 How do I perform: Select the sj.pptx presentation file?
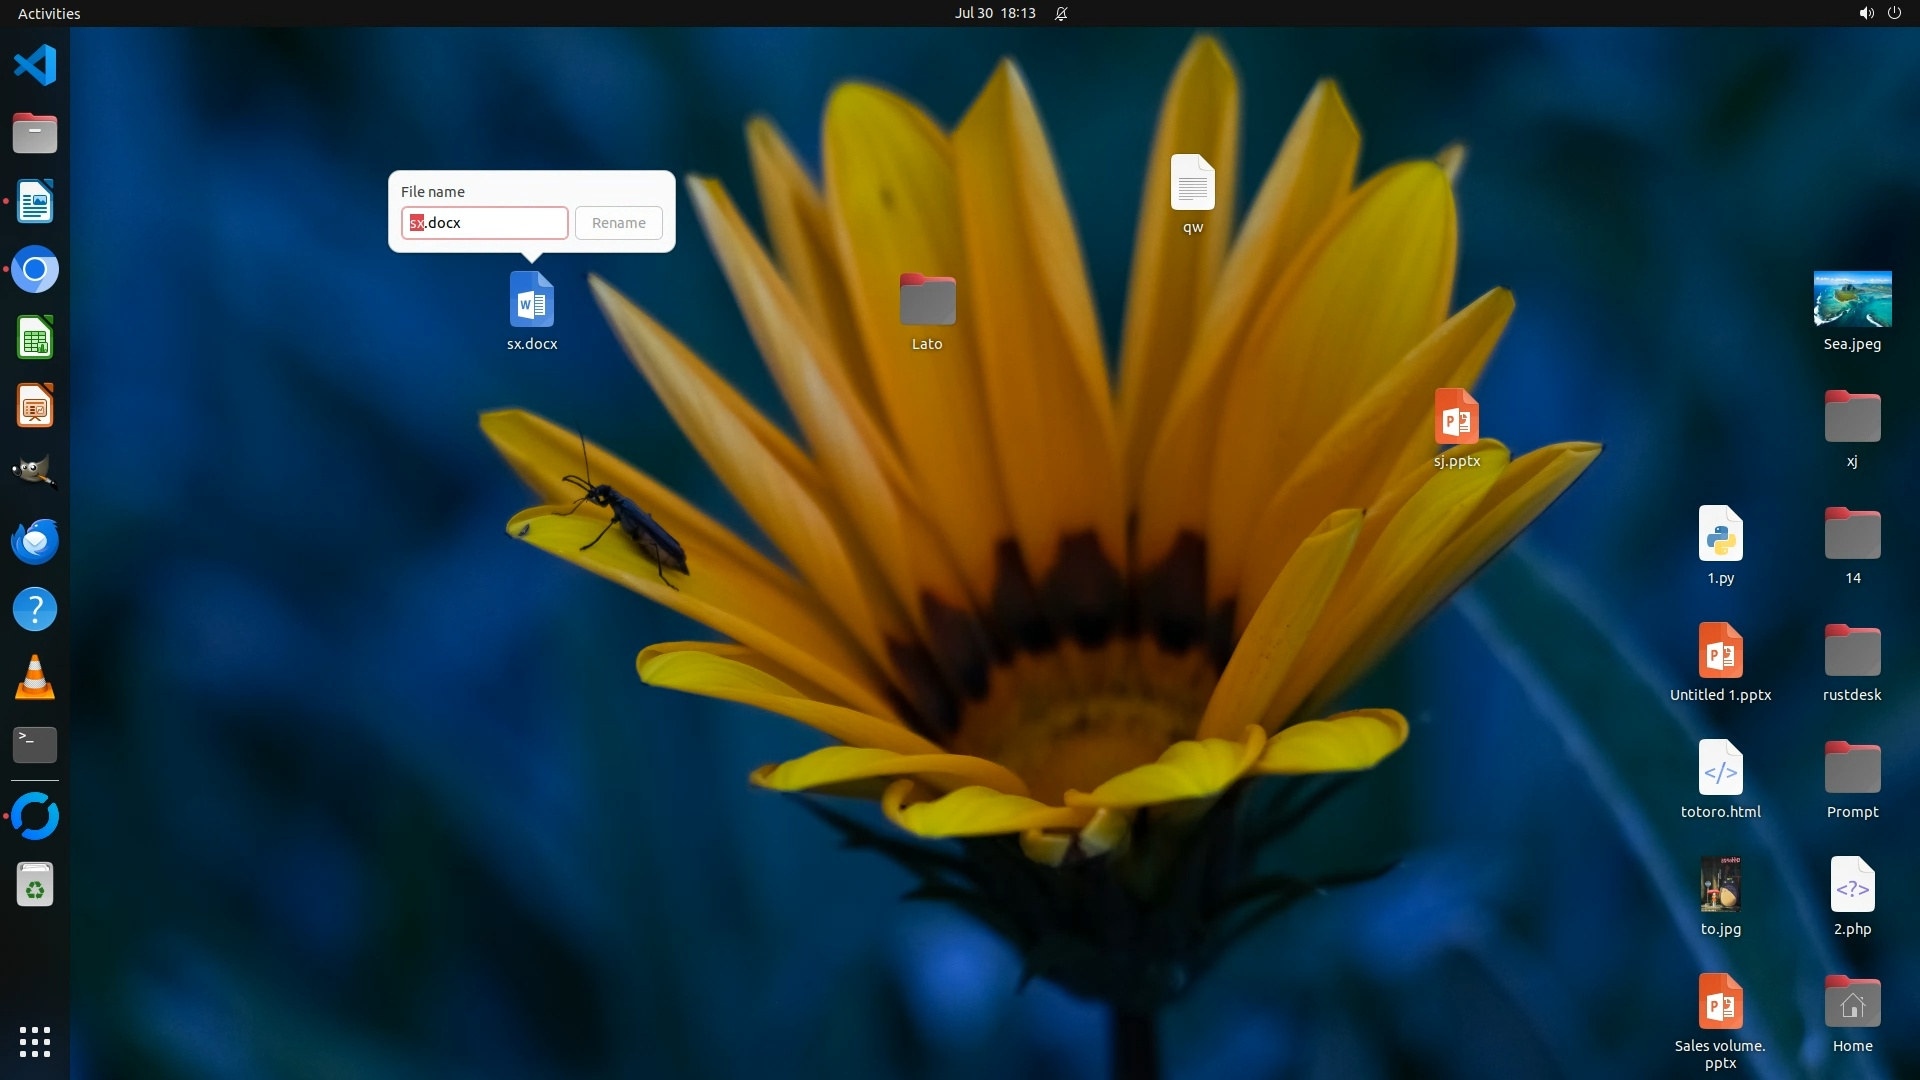[x=1456, y=416]
